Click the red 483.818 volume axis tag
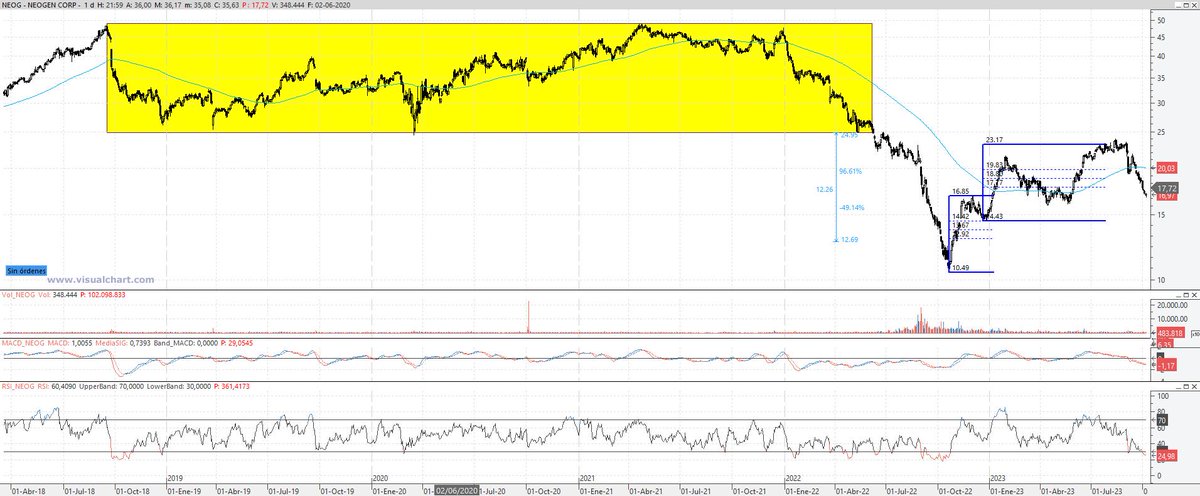1200x496 pixels. pyautogui.click(x=1170, y=331)
